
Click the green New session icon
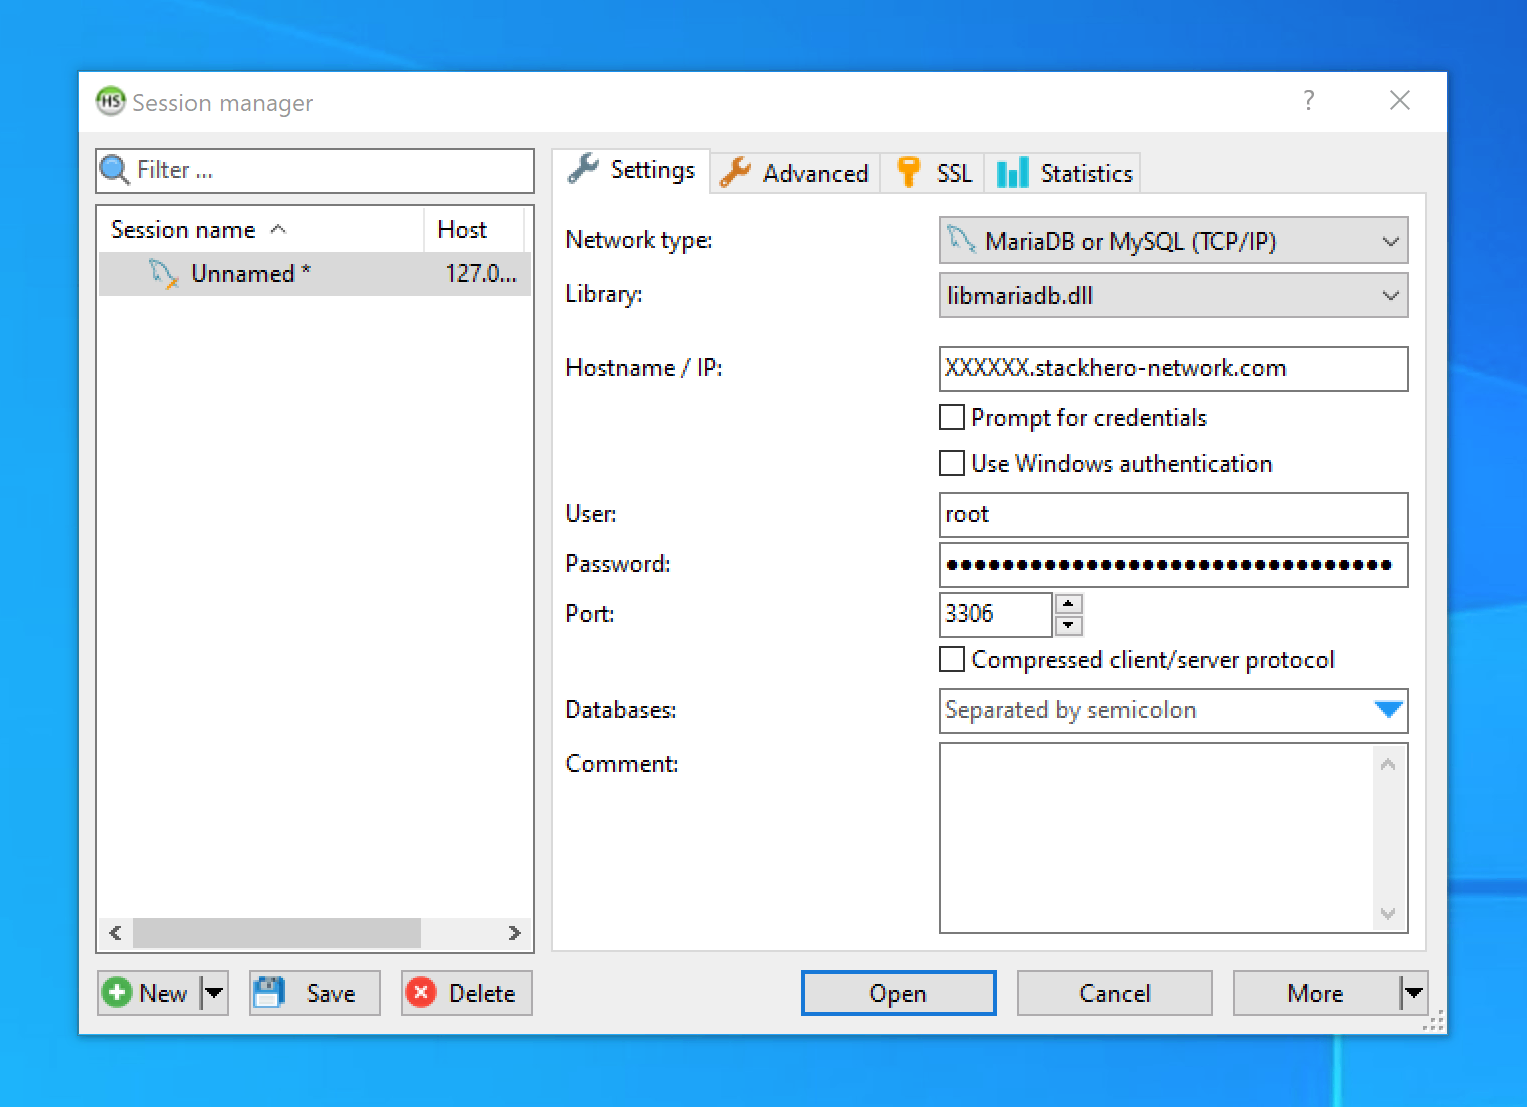(119, 992)
